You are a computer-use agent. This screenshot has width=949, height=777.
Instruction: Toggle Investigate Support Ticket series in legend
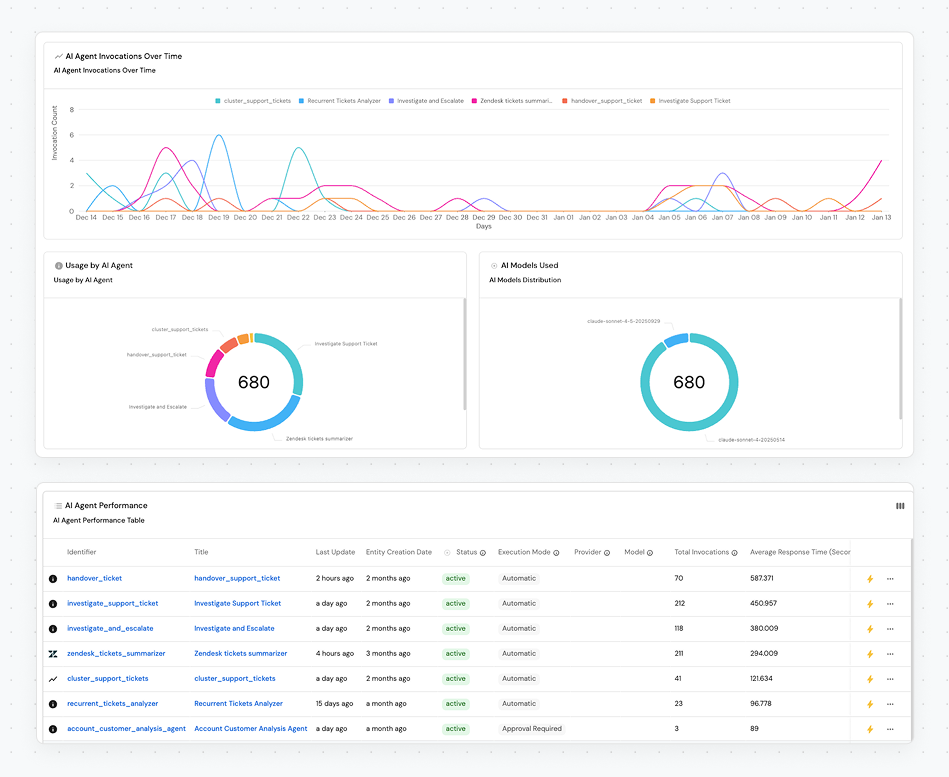(690, 101)
